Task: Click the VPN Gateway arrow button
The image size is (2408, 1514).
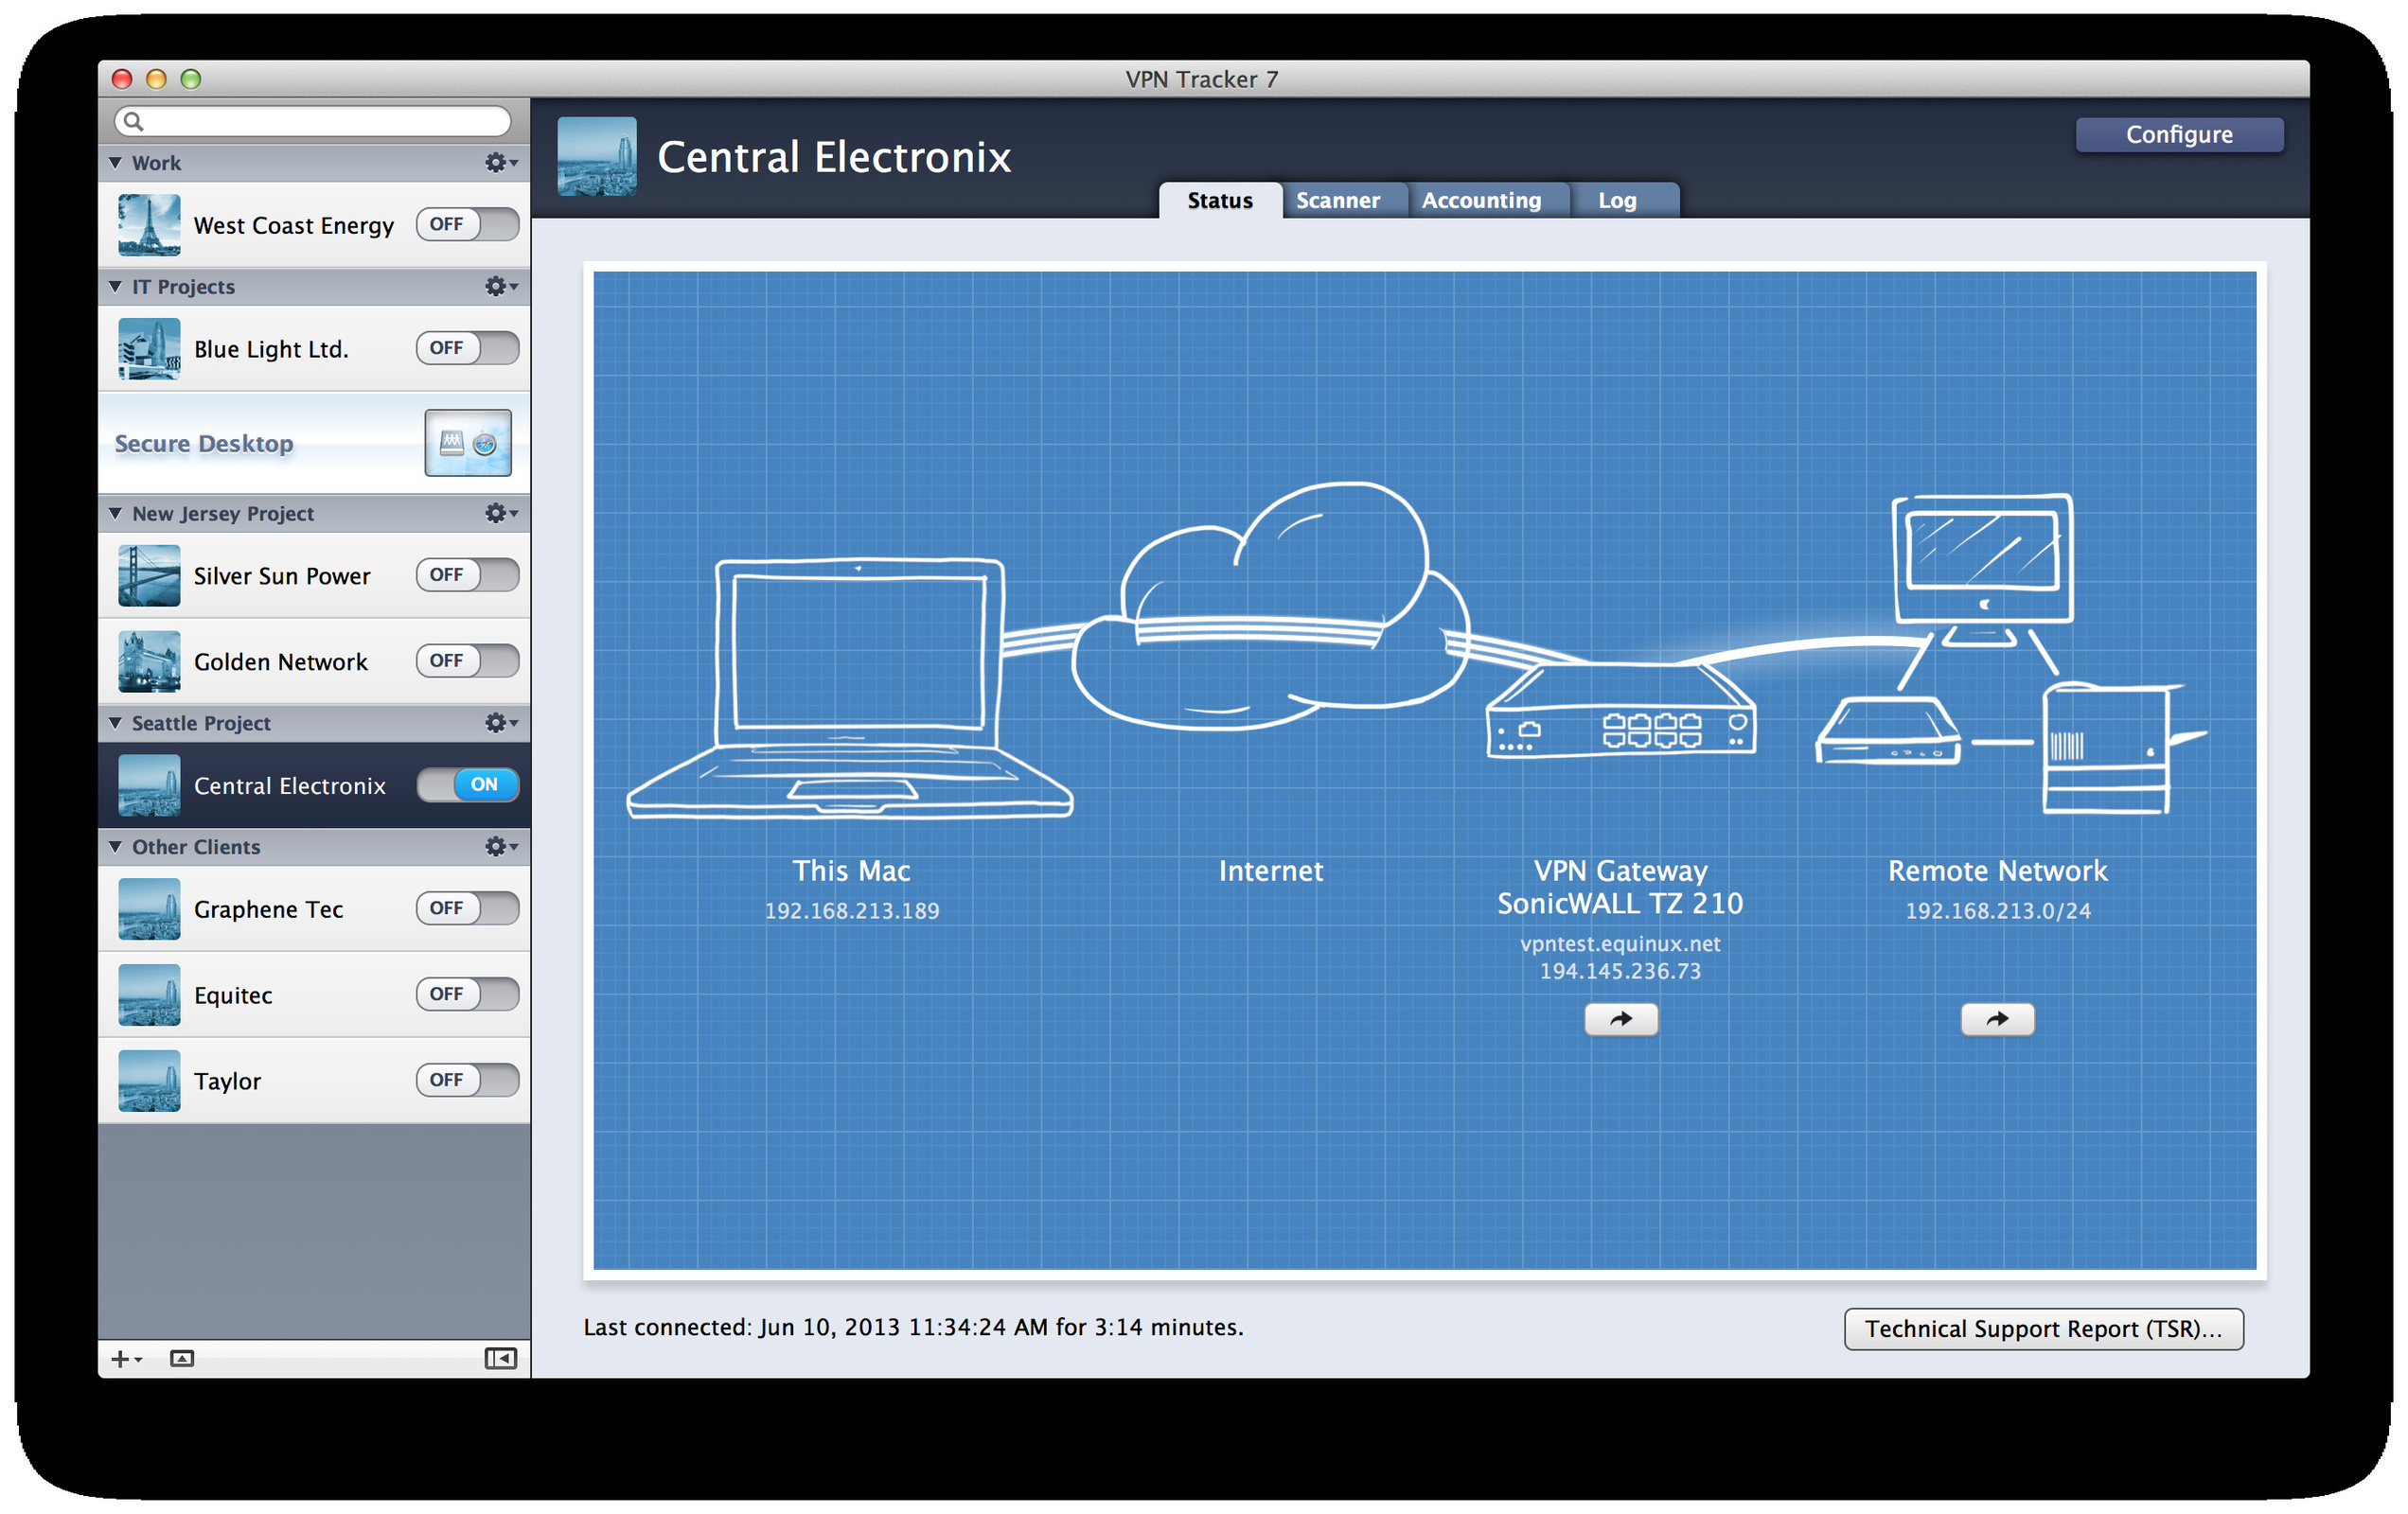Action: pyautogui.click(x=1620, y=1019)
